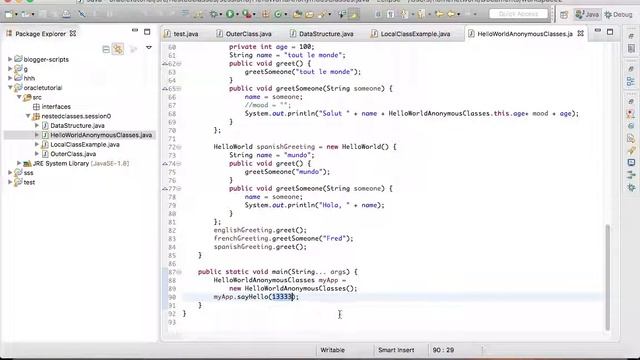
Task: Click the Debug bug toolbar icon
Action: point(213,14)
